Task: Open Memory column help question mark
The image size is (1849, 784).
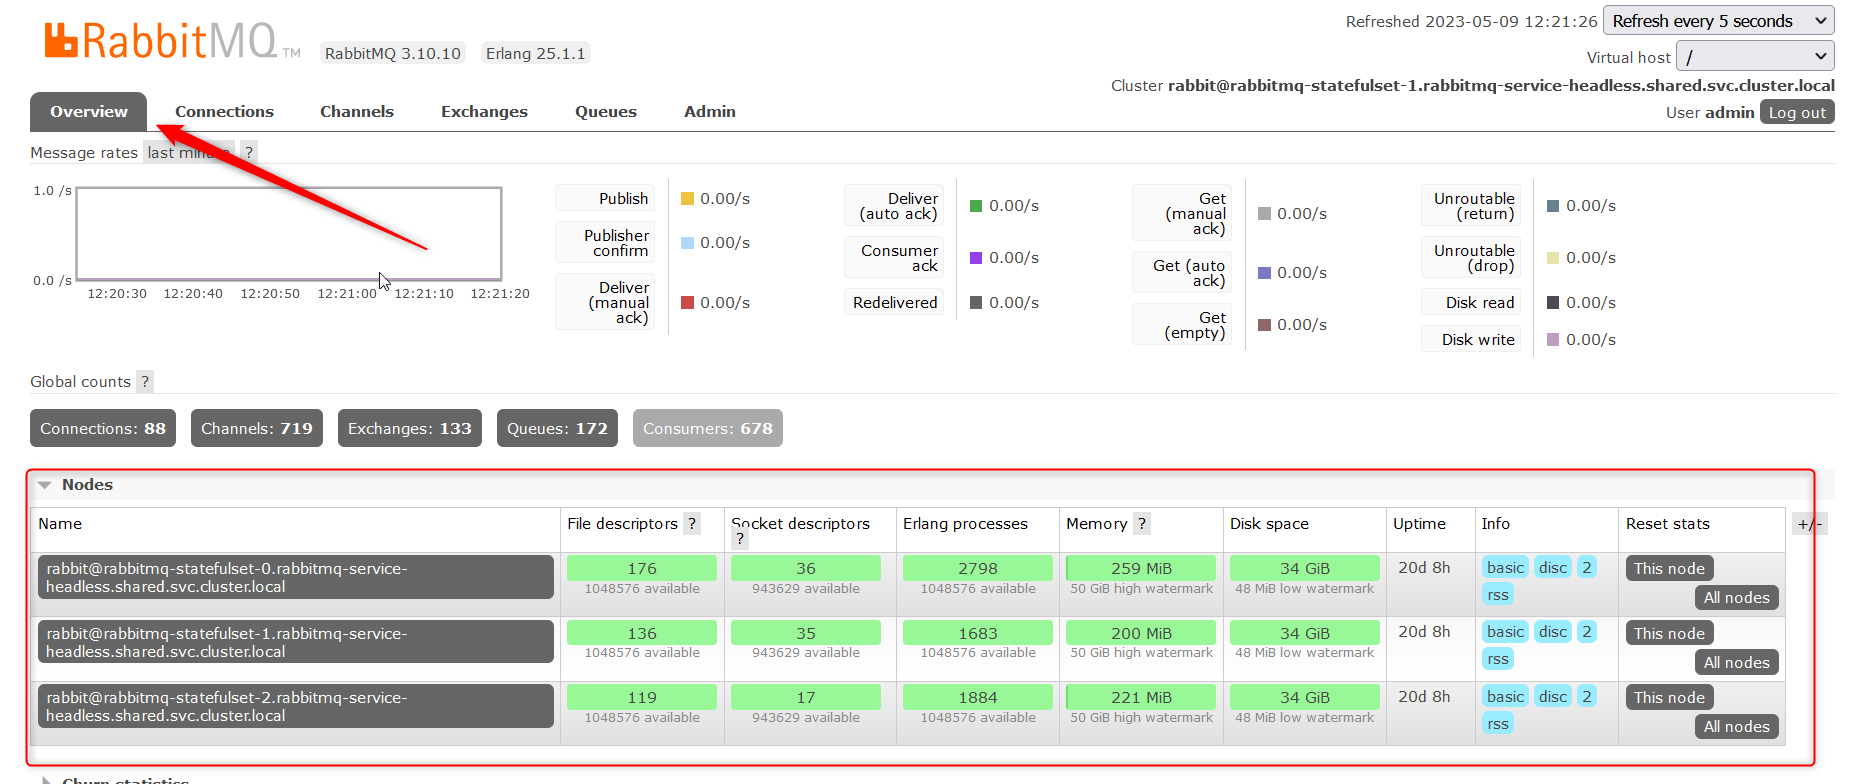Action: pyautogui.click(x=1141, y=523)
